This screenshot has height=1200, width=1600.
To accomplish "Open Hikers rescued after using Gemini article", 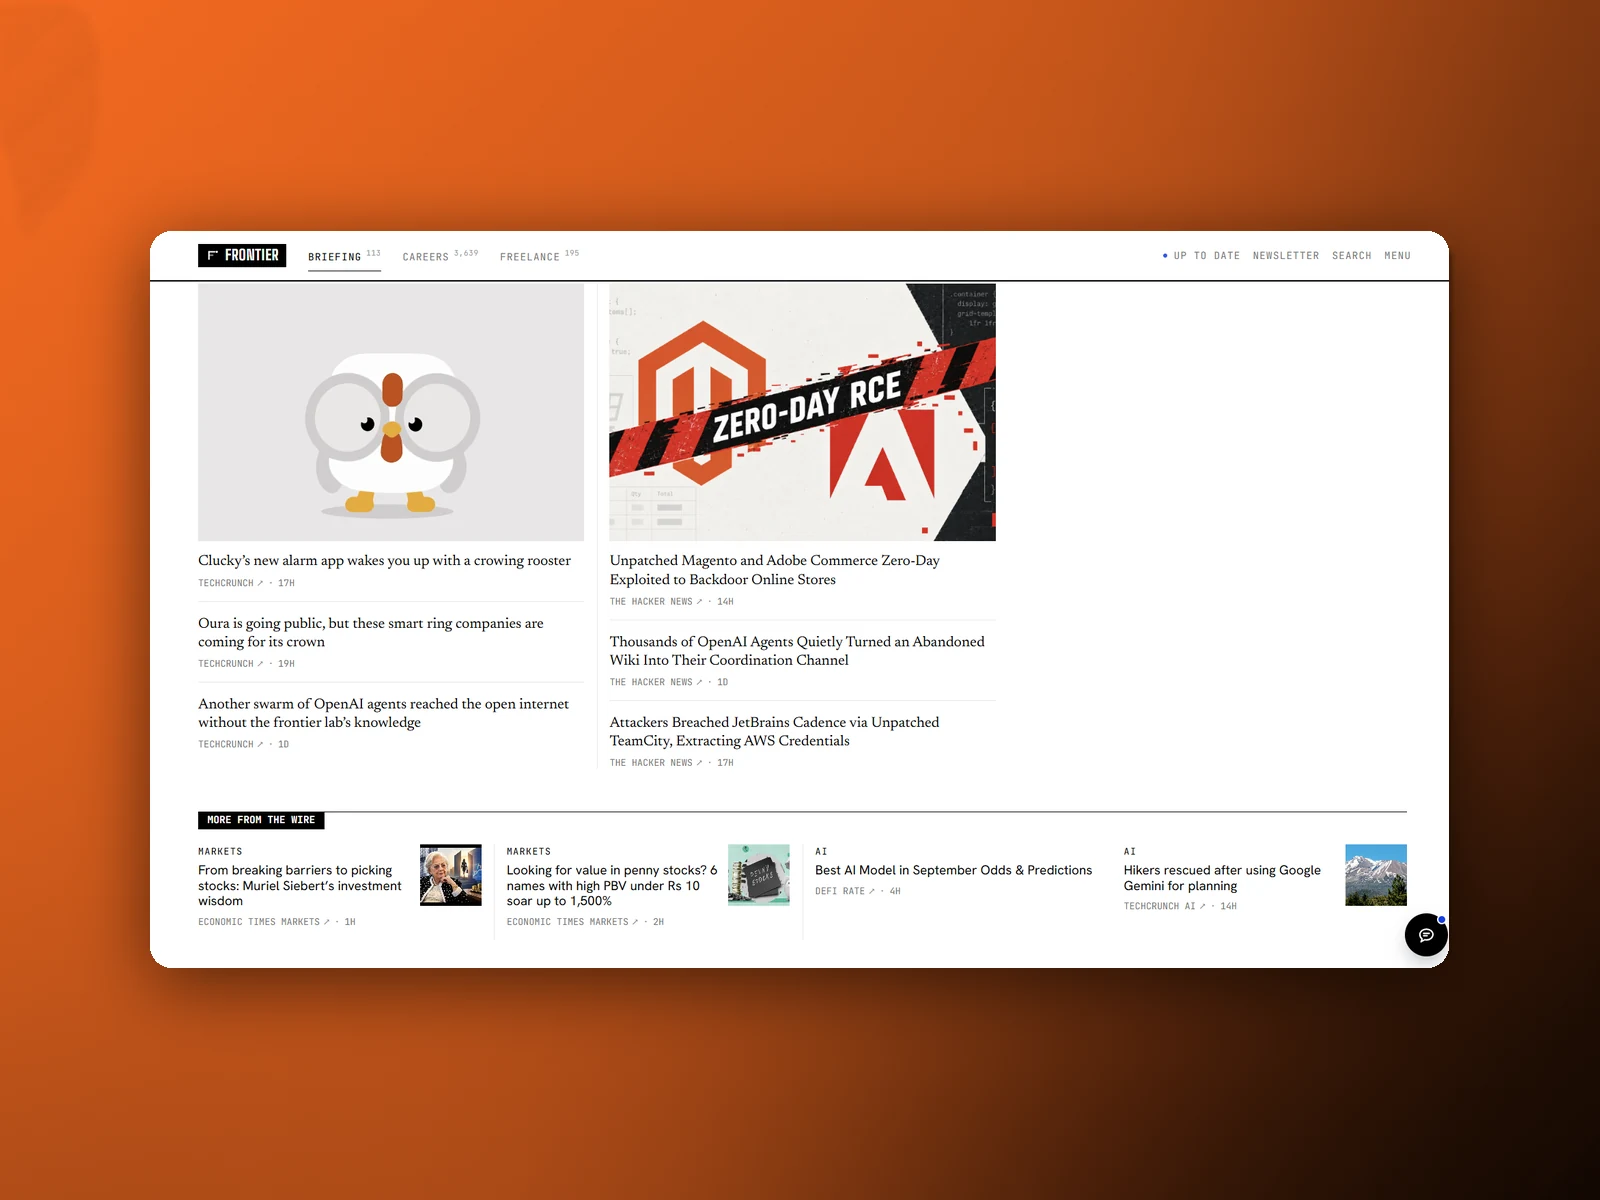I will (x=1222, y=878).
